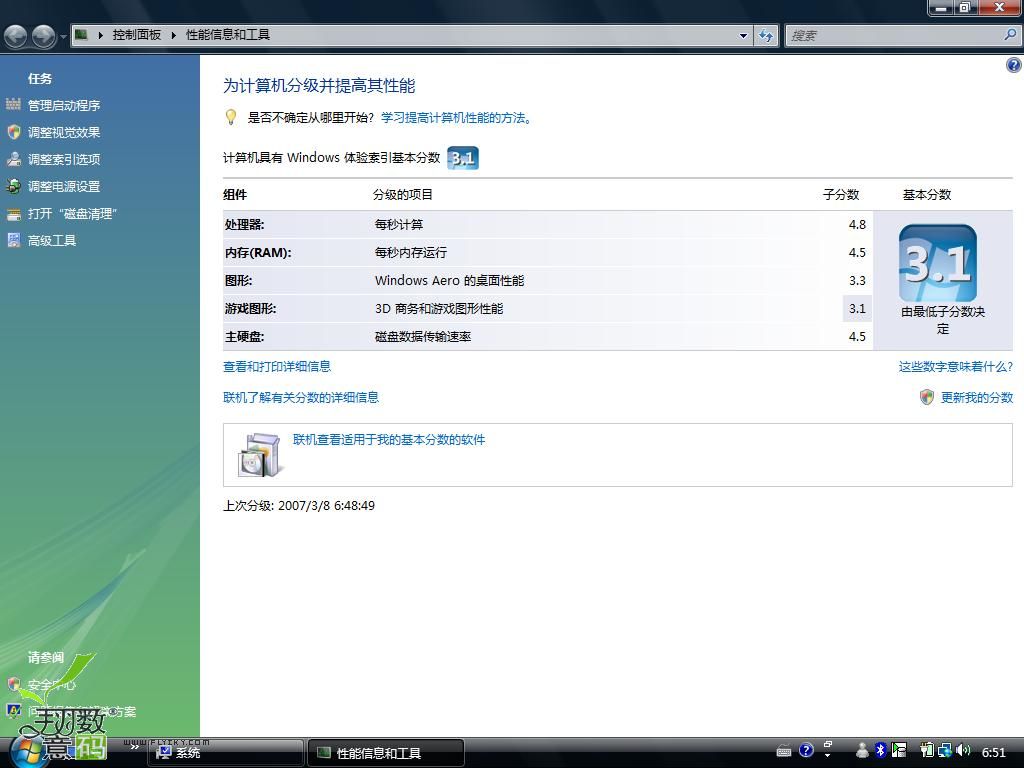The width and height of the screenshot is (1024, 768).
Task: Click the disk cleanup icon in sidebar
Action: pyautogui.click(x=14, y=214)
